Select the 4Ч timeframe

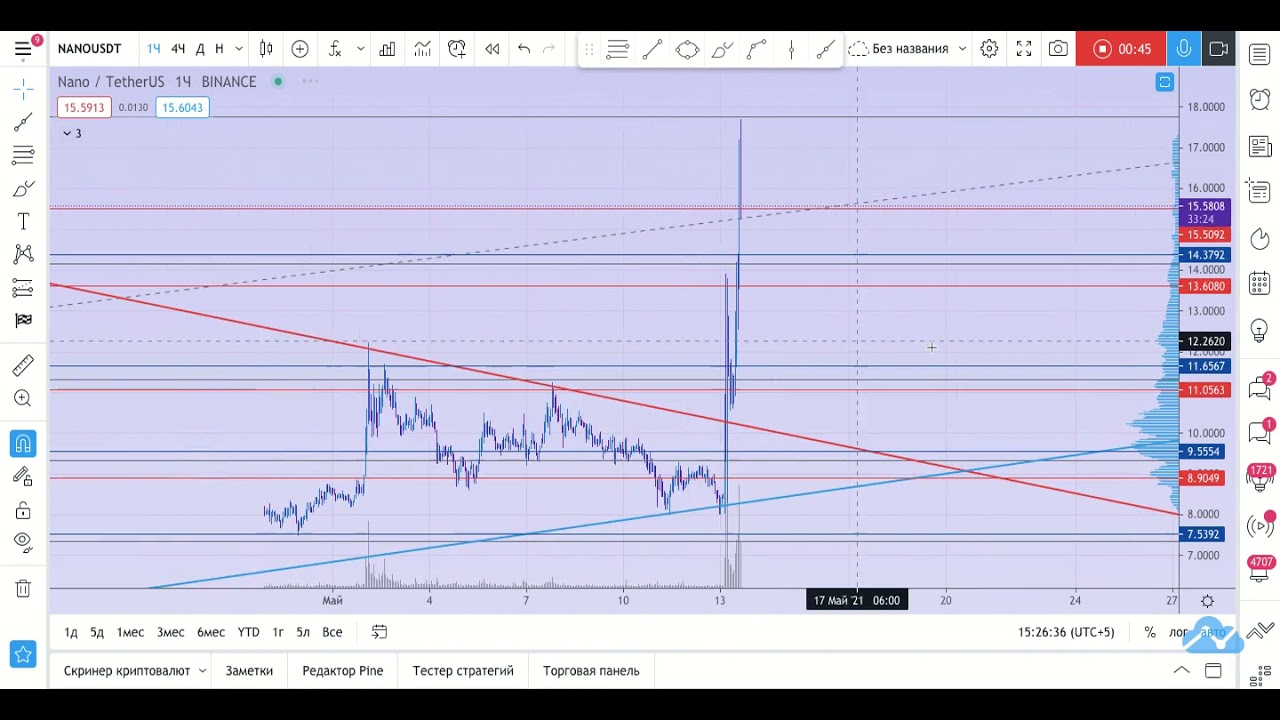[178, 49]
